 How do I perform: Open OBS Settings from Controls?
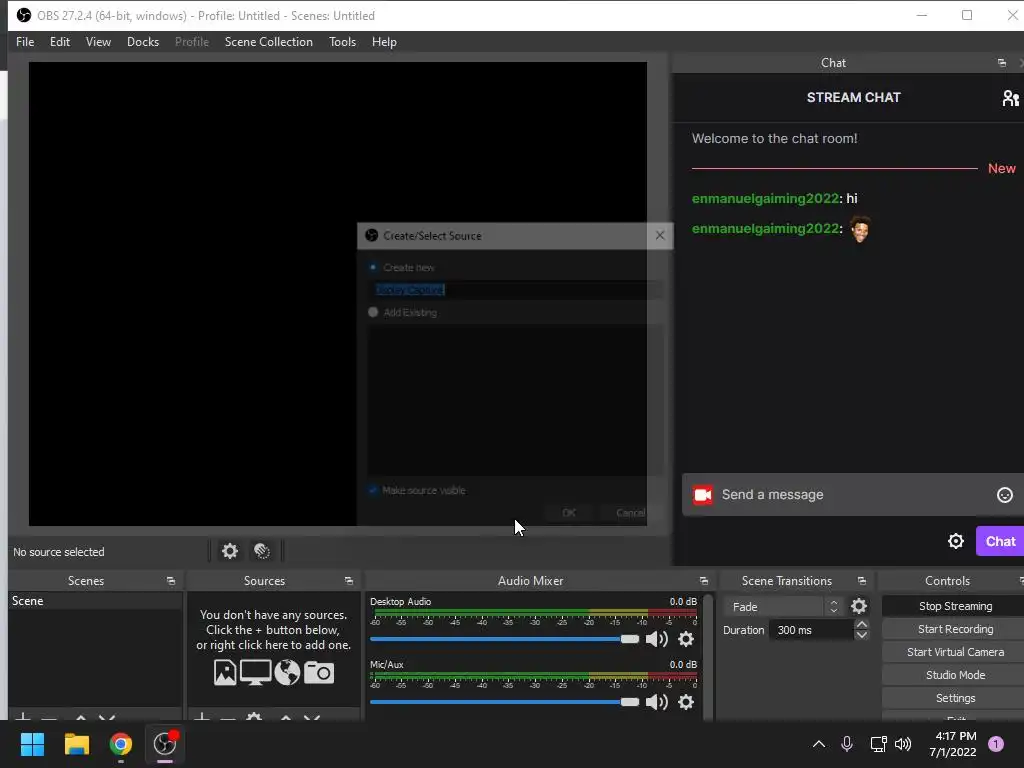click(x=955, y=698)
